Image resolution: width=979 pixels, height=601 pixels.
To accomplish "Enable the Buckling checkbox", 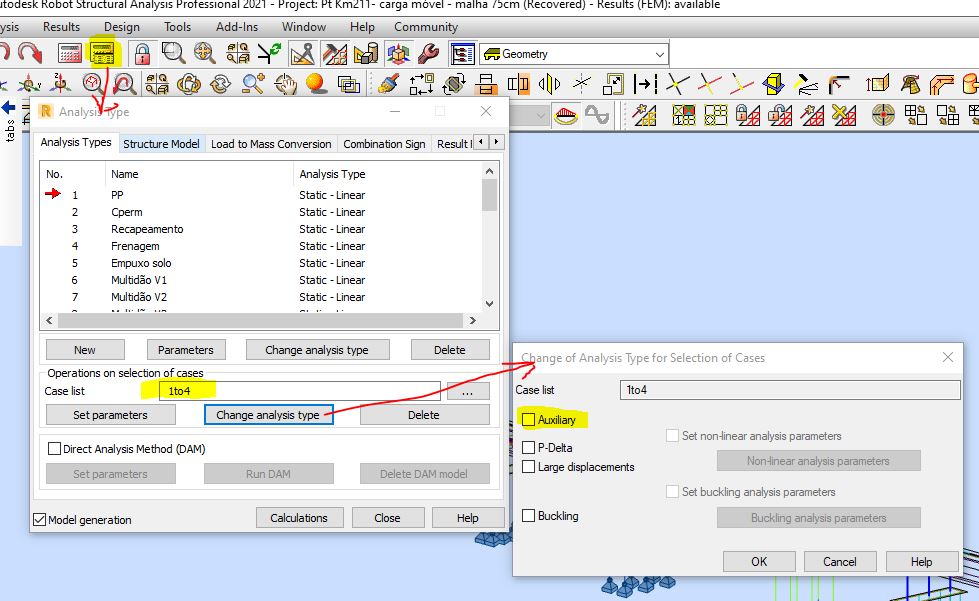I will point(528,515).
